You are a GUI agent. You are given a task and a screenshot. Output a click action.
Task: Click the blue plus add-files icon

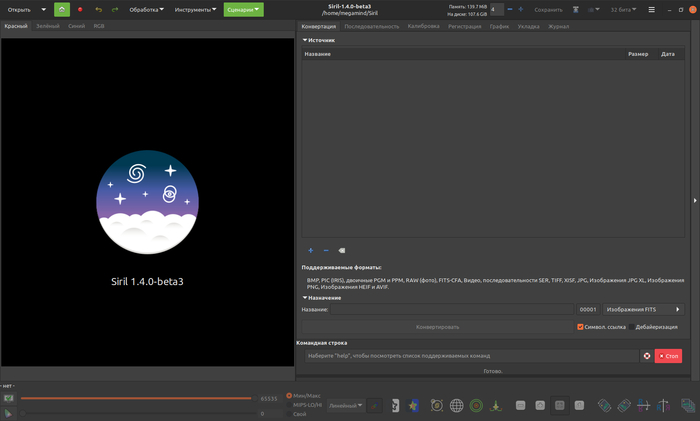[x=310, y=250]
